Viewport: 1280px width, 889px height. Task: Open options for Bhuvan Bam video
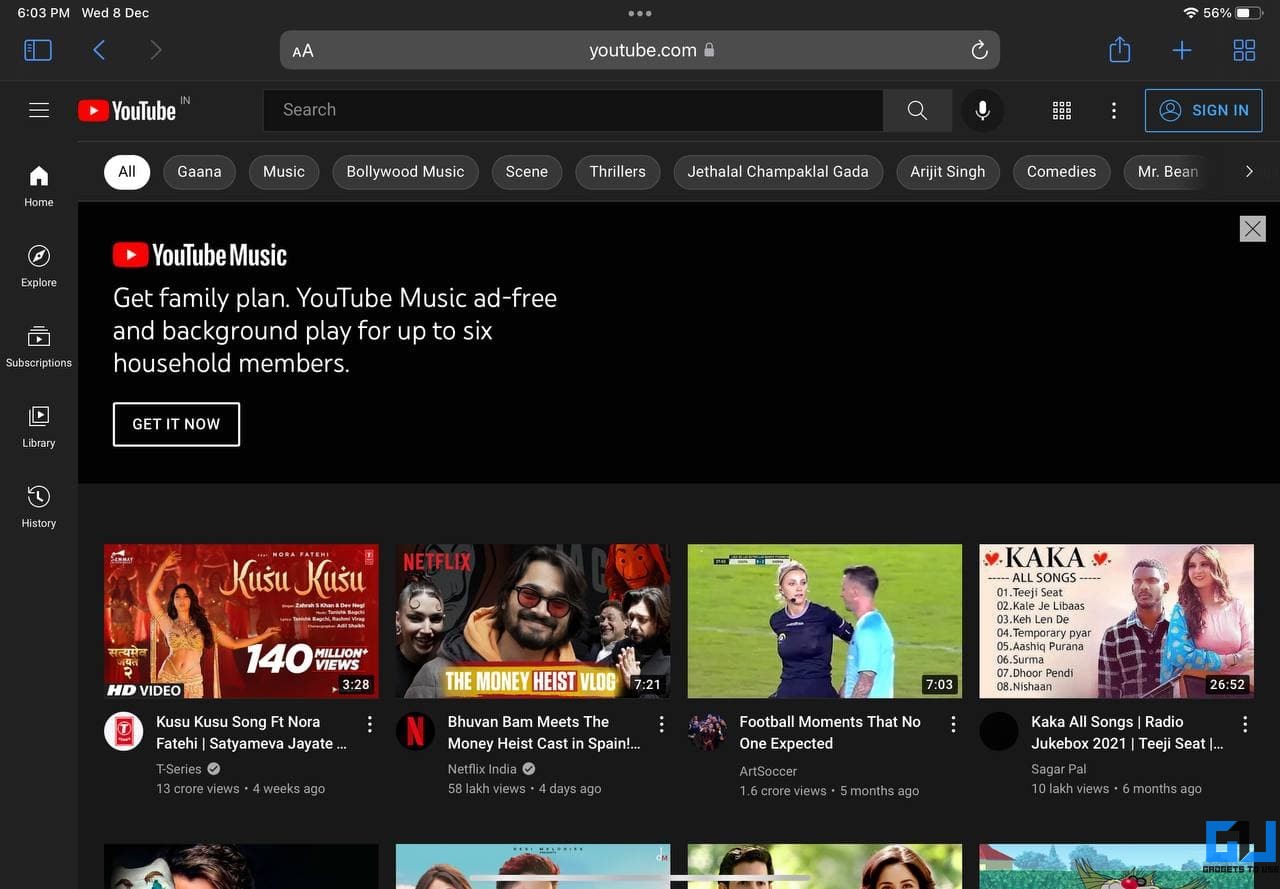click(x=661, y=724)
